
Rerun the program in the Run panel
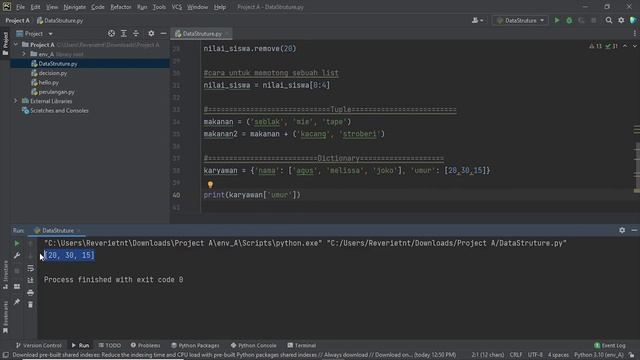[17, 244]
